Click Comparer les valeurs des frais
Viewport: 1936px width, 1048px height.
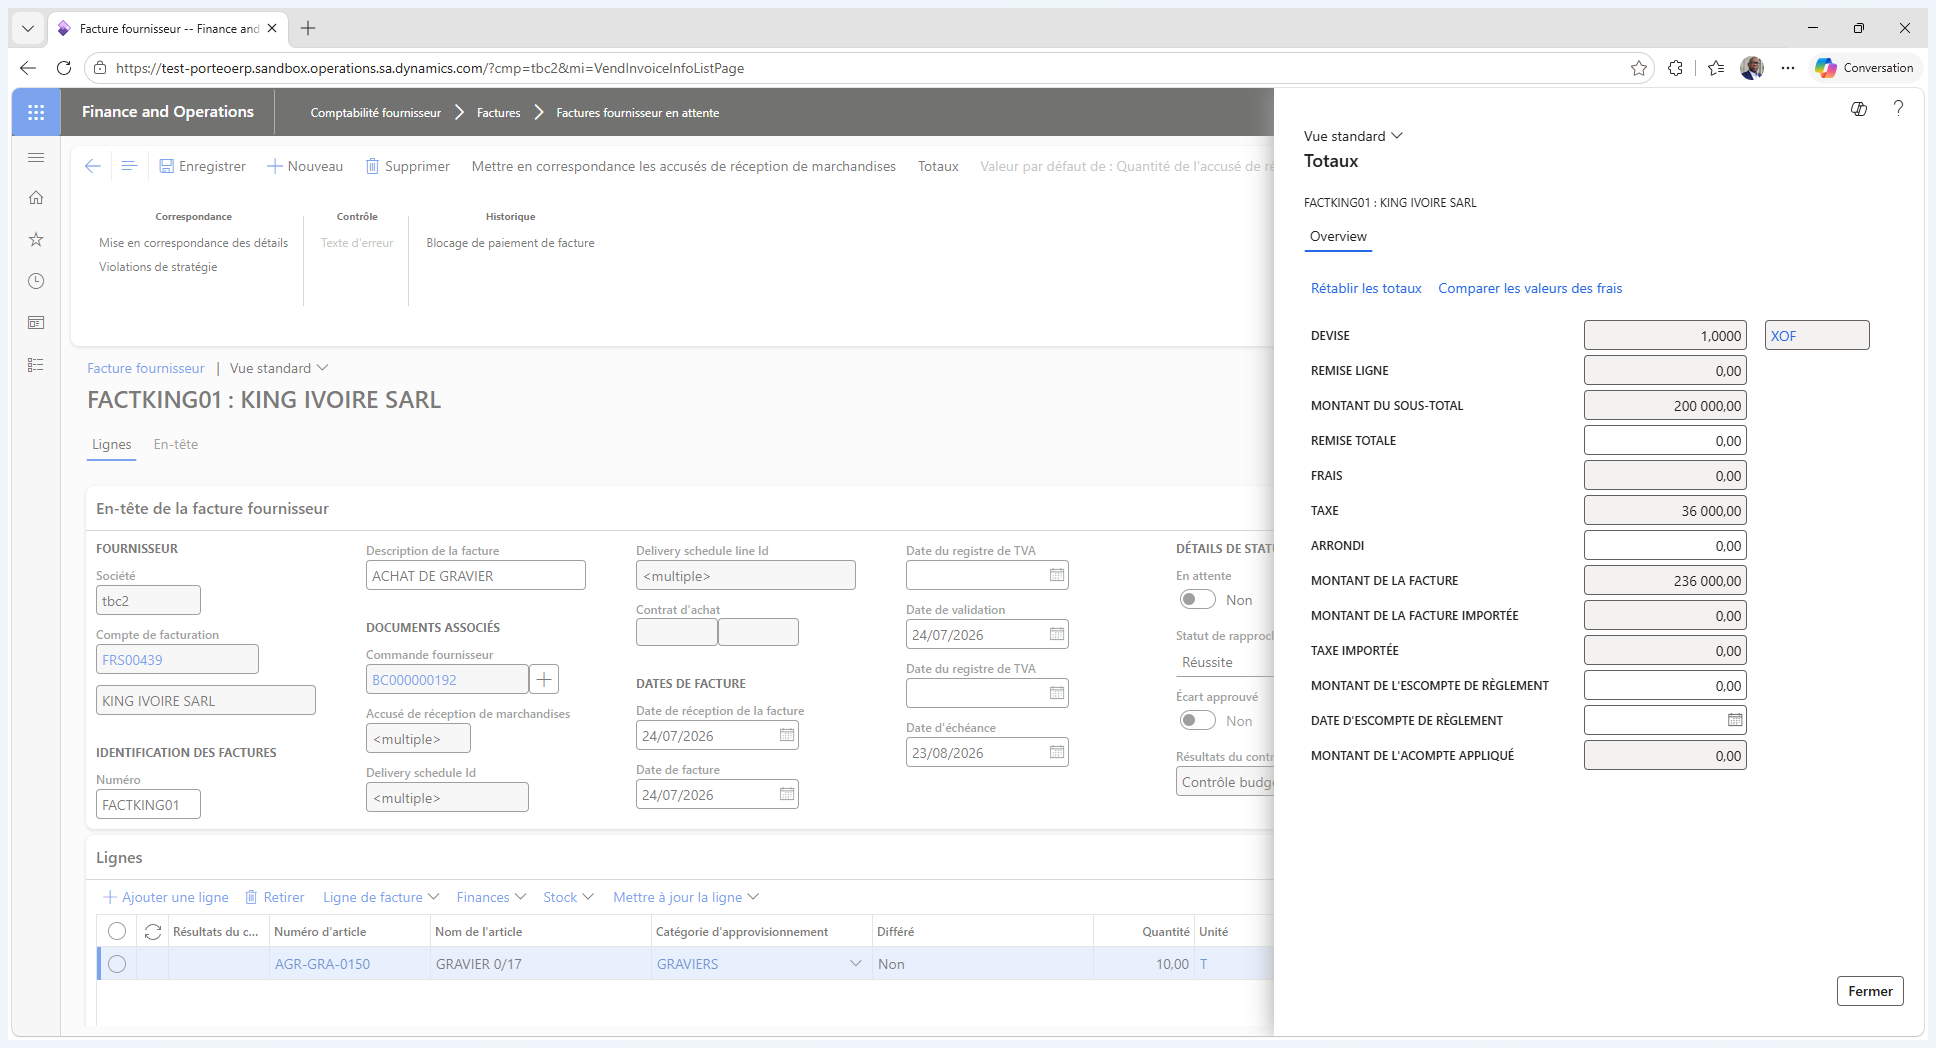point(1530,288)
